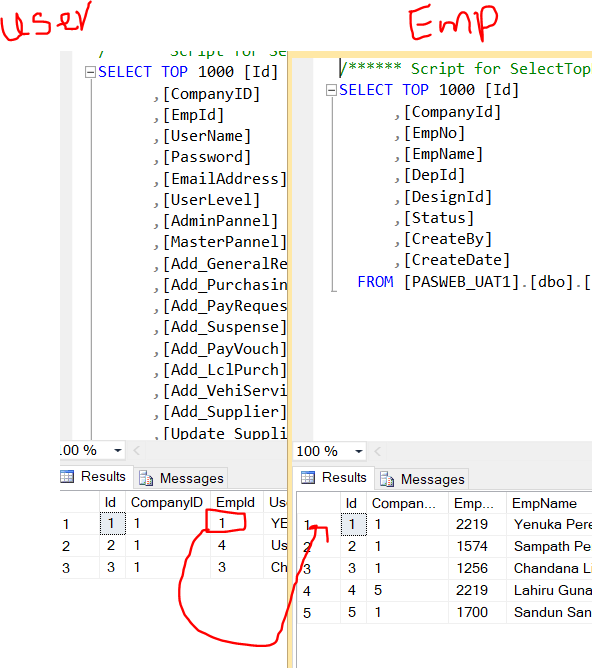This screenshot has height=668, width=592.
Task: Click EmpNo 2219 in the Lahiru row
Action: point(477,590)
